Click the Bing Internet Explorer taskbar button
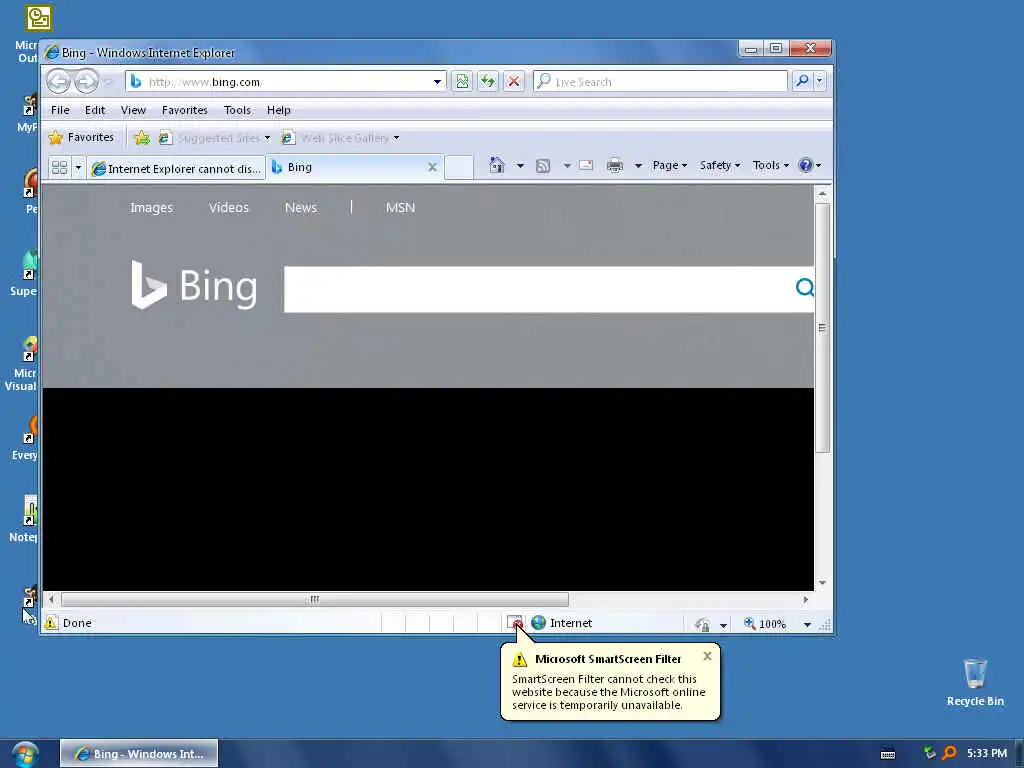The width and height of the screenshot is (1024, 768). (x=139, y=754)
